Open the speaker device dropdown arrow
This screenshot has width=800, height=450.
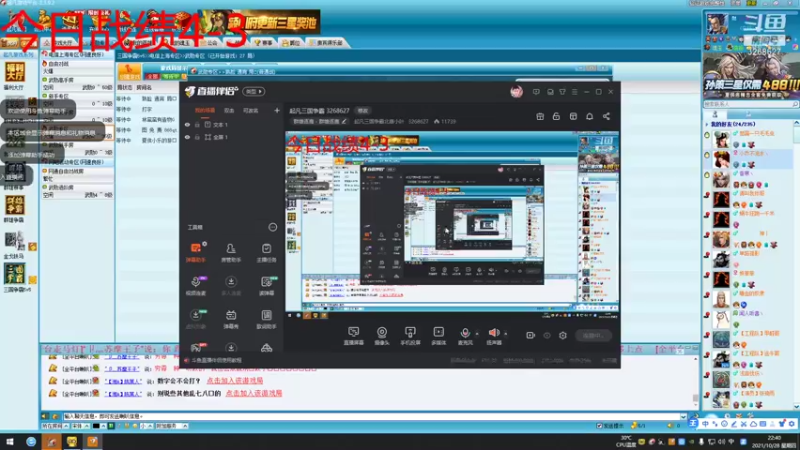pyautogui.click(x=506, y=334)
